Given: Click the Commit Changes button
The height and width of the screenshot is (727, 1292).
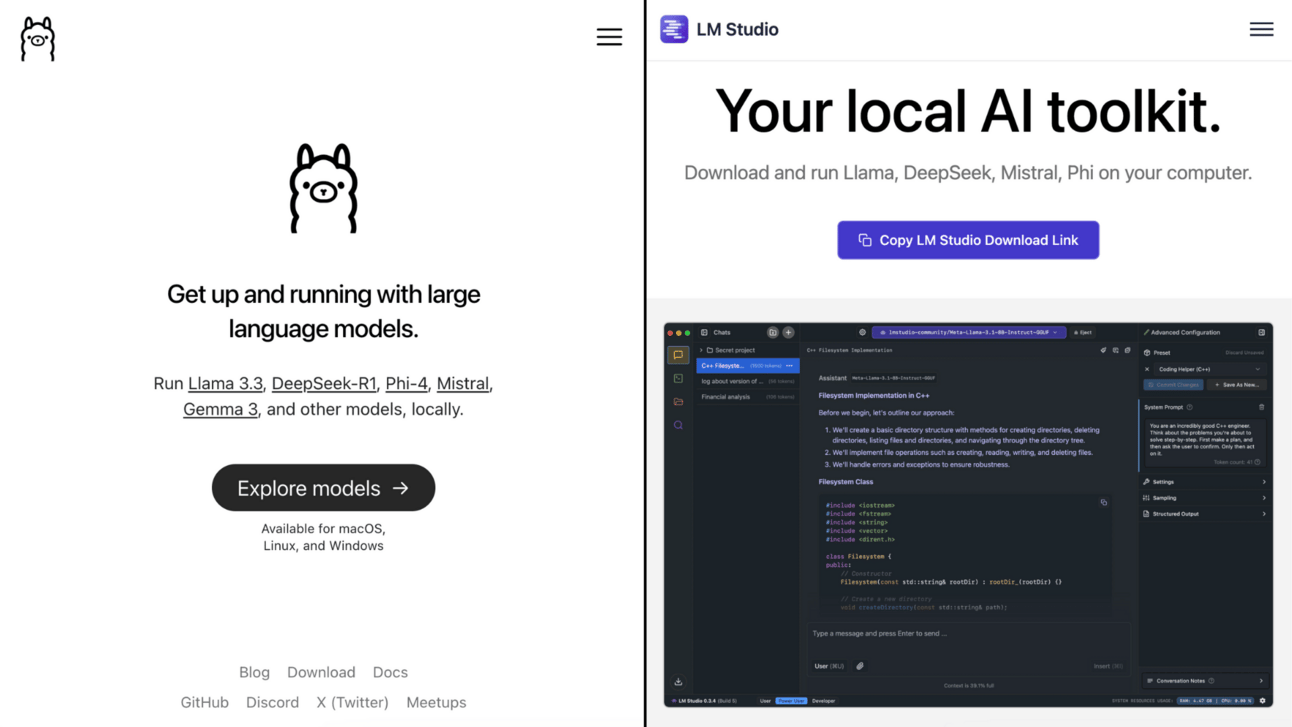Looking at the screenshot, I should [1173, 385].
